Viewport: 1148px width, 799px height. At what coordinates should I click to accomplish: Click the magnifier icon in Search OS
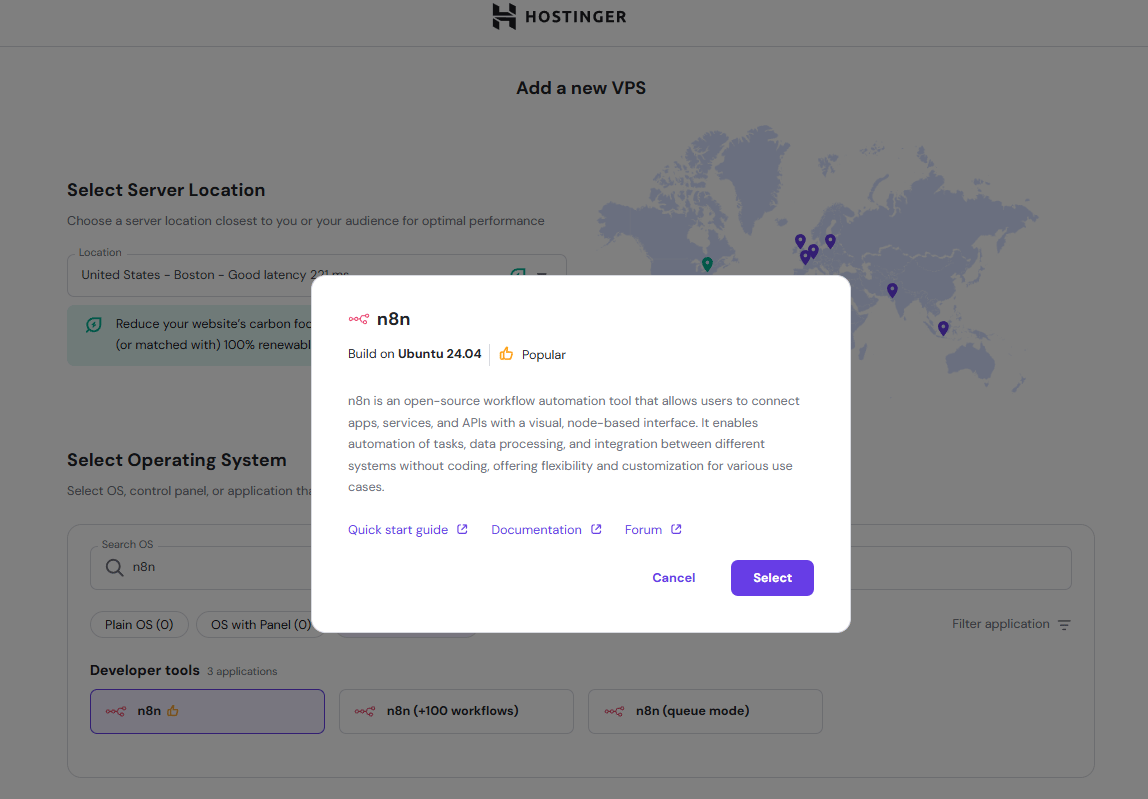pyautogui.click(x=114, y=568)
